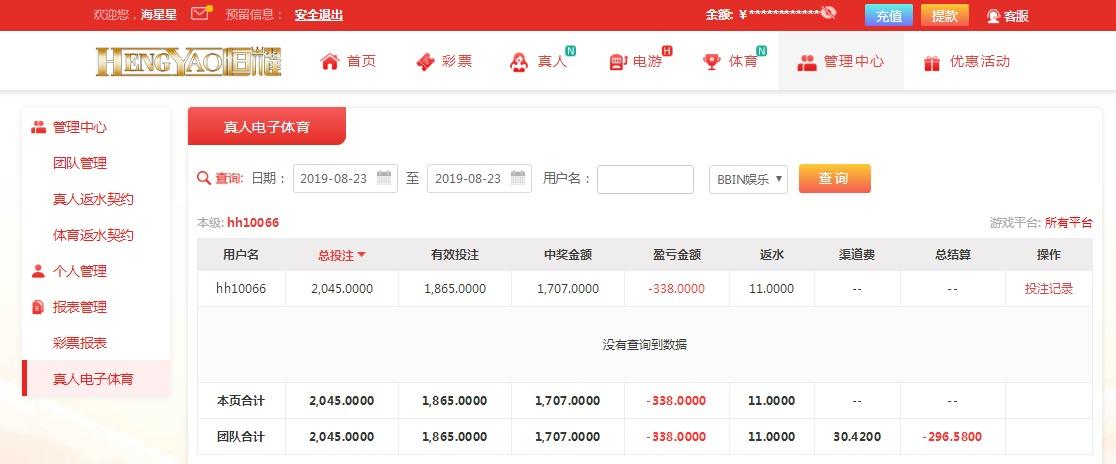This screenshot has height=464, width=1116.
Task: Click the 充值 recharge button
Action: pos(888,15)
